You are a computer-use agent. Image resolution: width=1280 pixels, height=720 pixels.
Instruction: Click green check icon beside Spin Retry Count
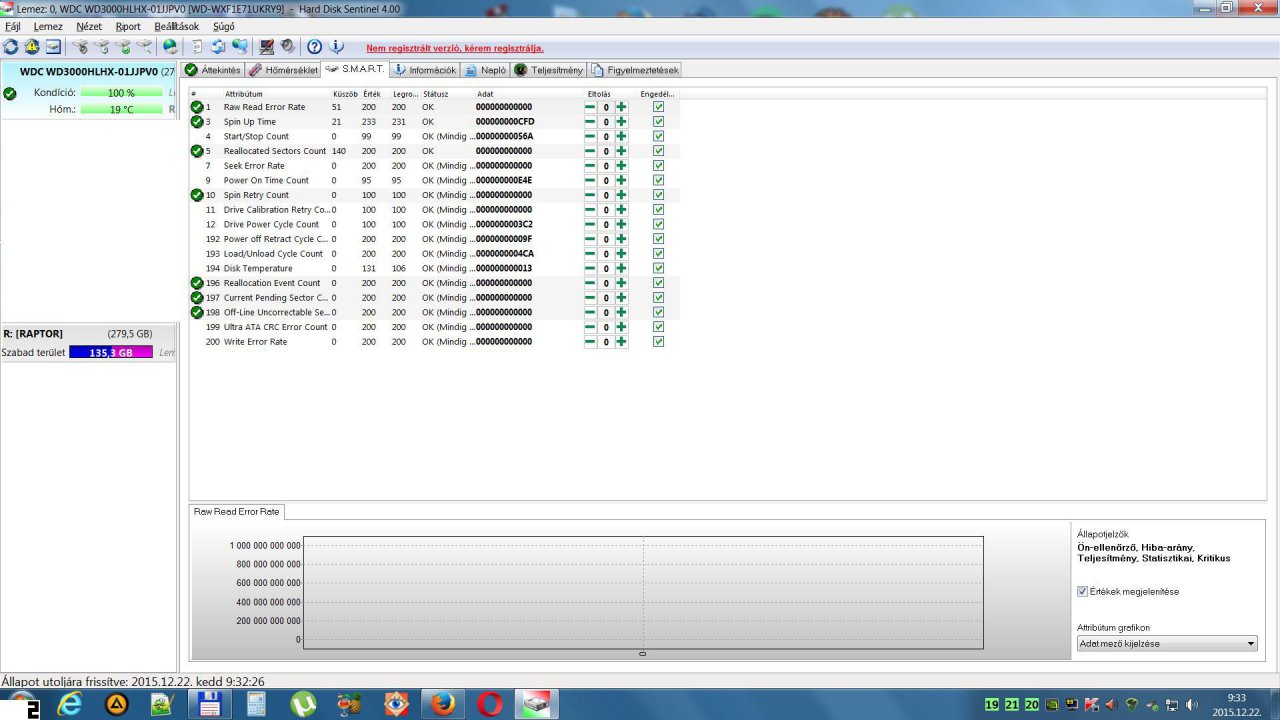197,195
